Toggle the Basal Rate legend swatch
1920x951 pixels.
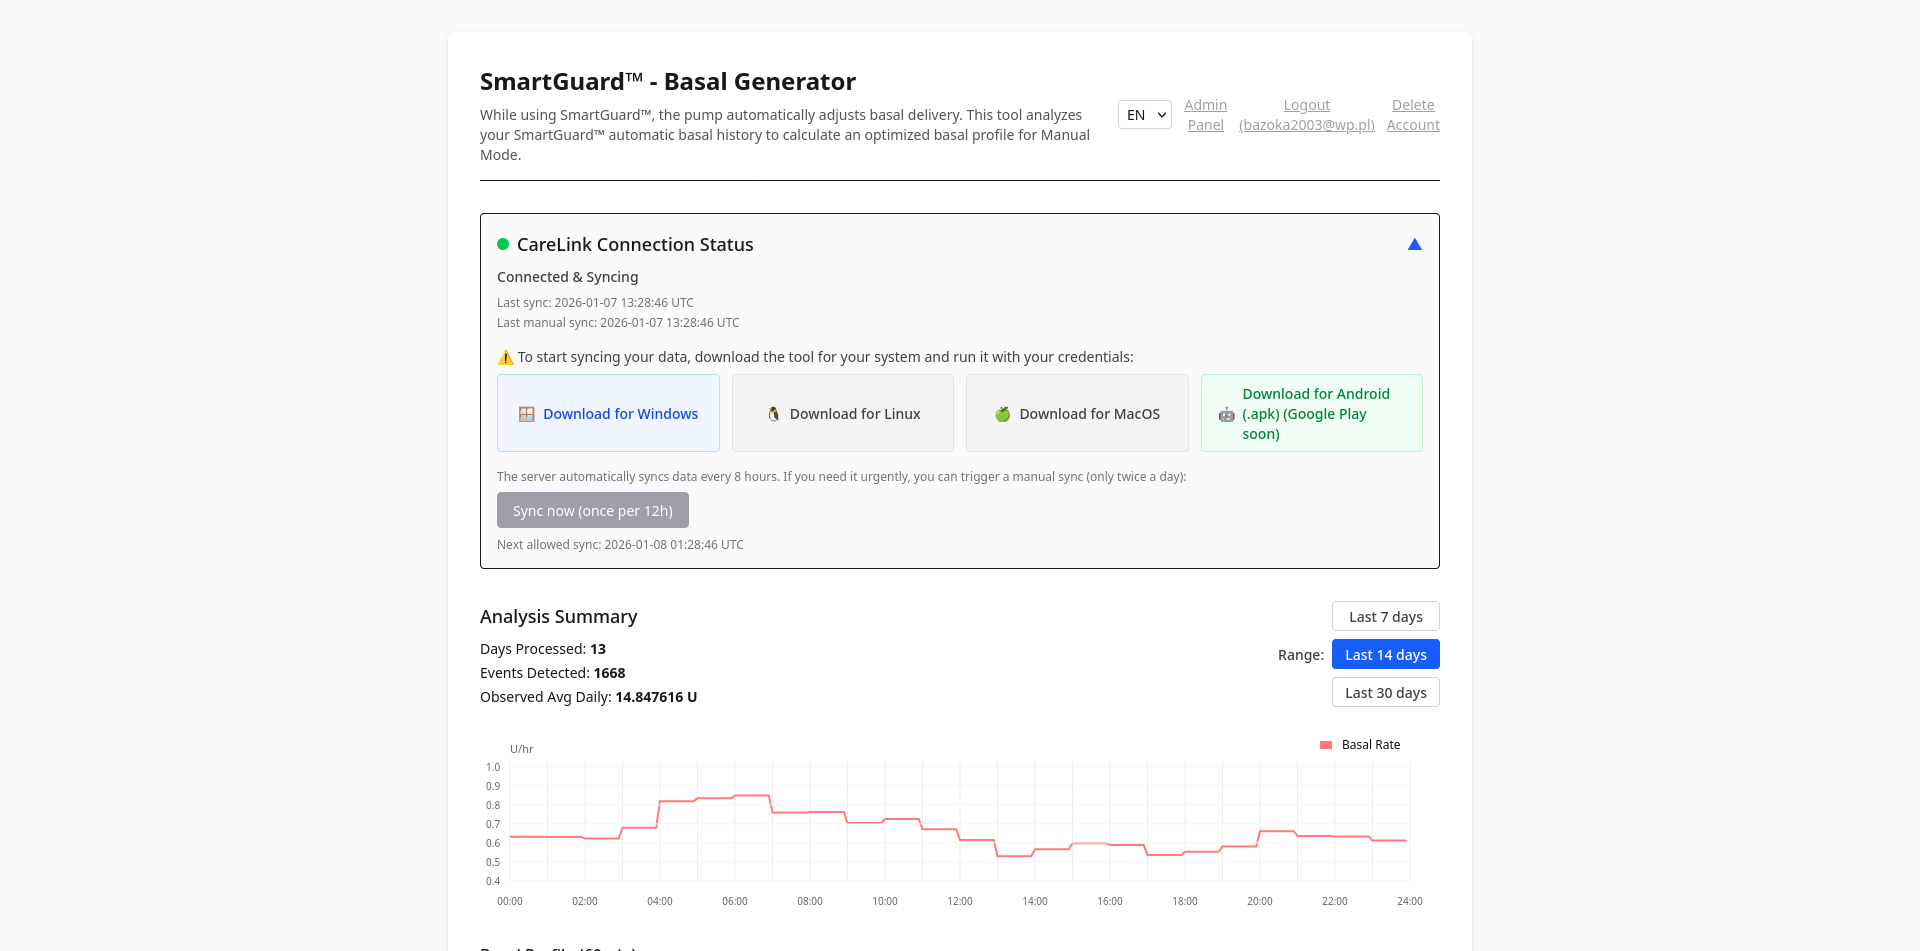pyautogui.click(x=1326, y=745)
